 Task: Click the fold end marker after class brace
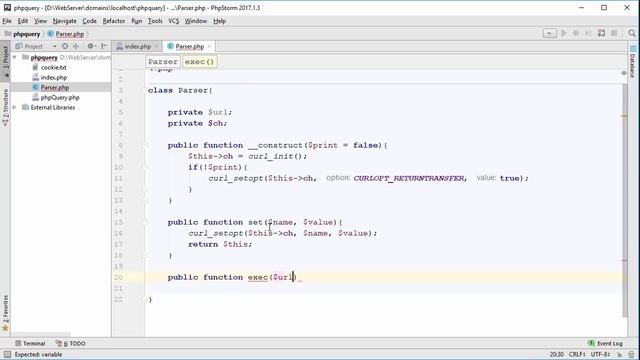point(145,299)
